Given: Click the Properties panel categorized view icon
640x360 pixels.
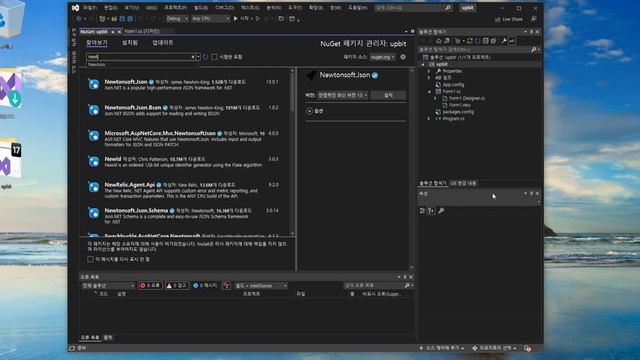Looking at the screenshot, I should tap(422, 211).
